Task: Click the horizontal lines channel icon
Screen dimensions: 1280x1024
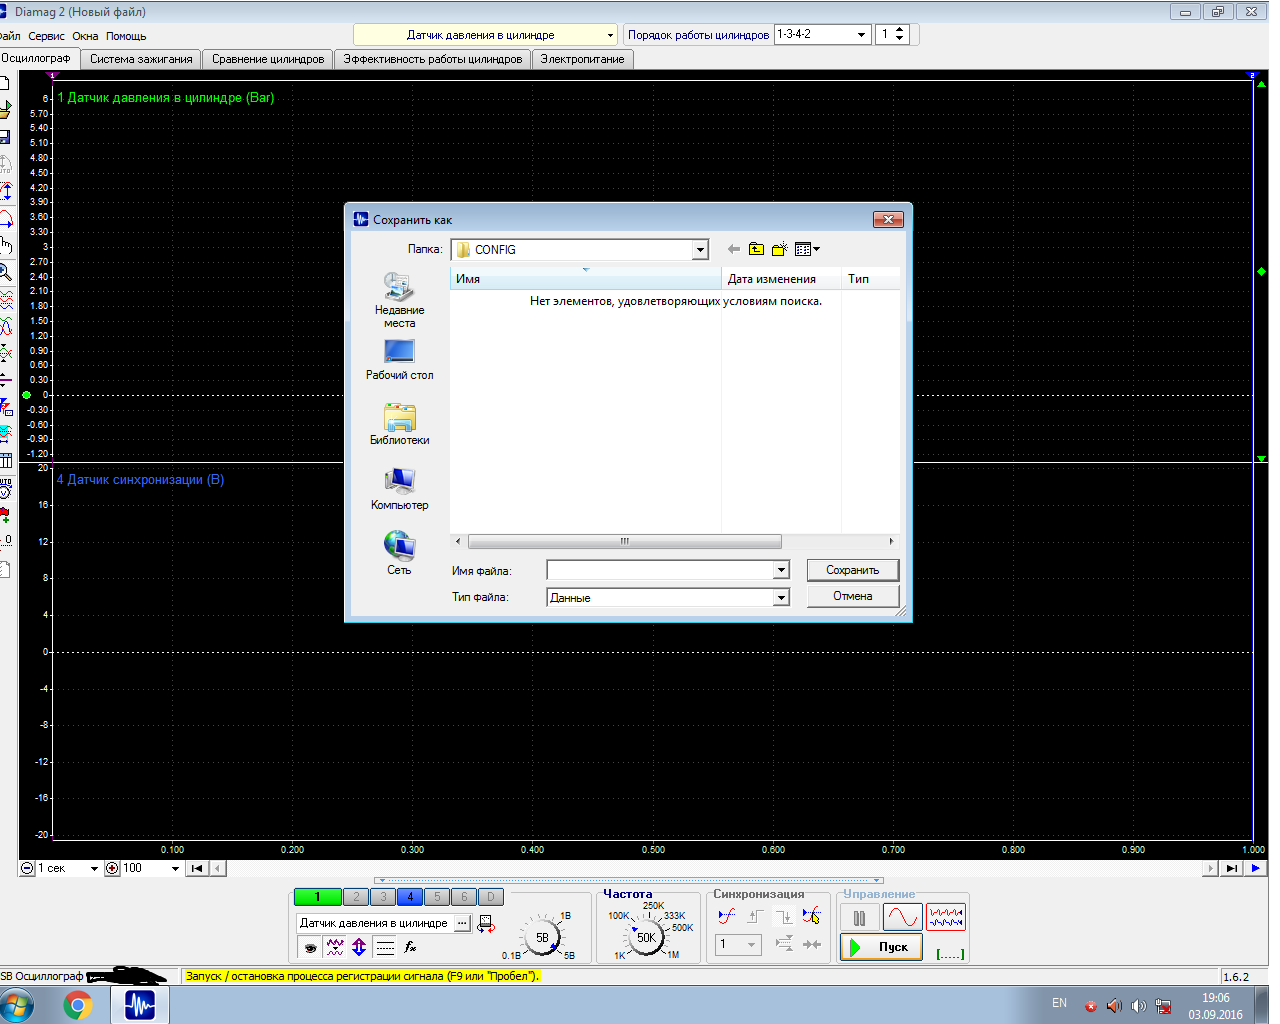Action: coord(385,947)
